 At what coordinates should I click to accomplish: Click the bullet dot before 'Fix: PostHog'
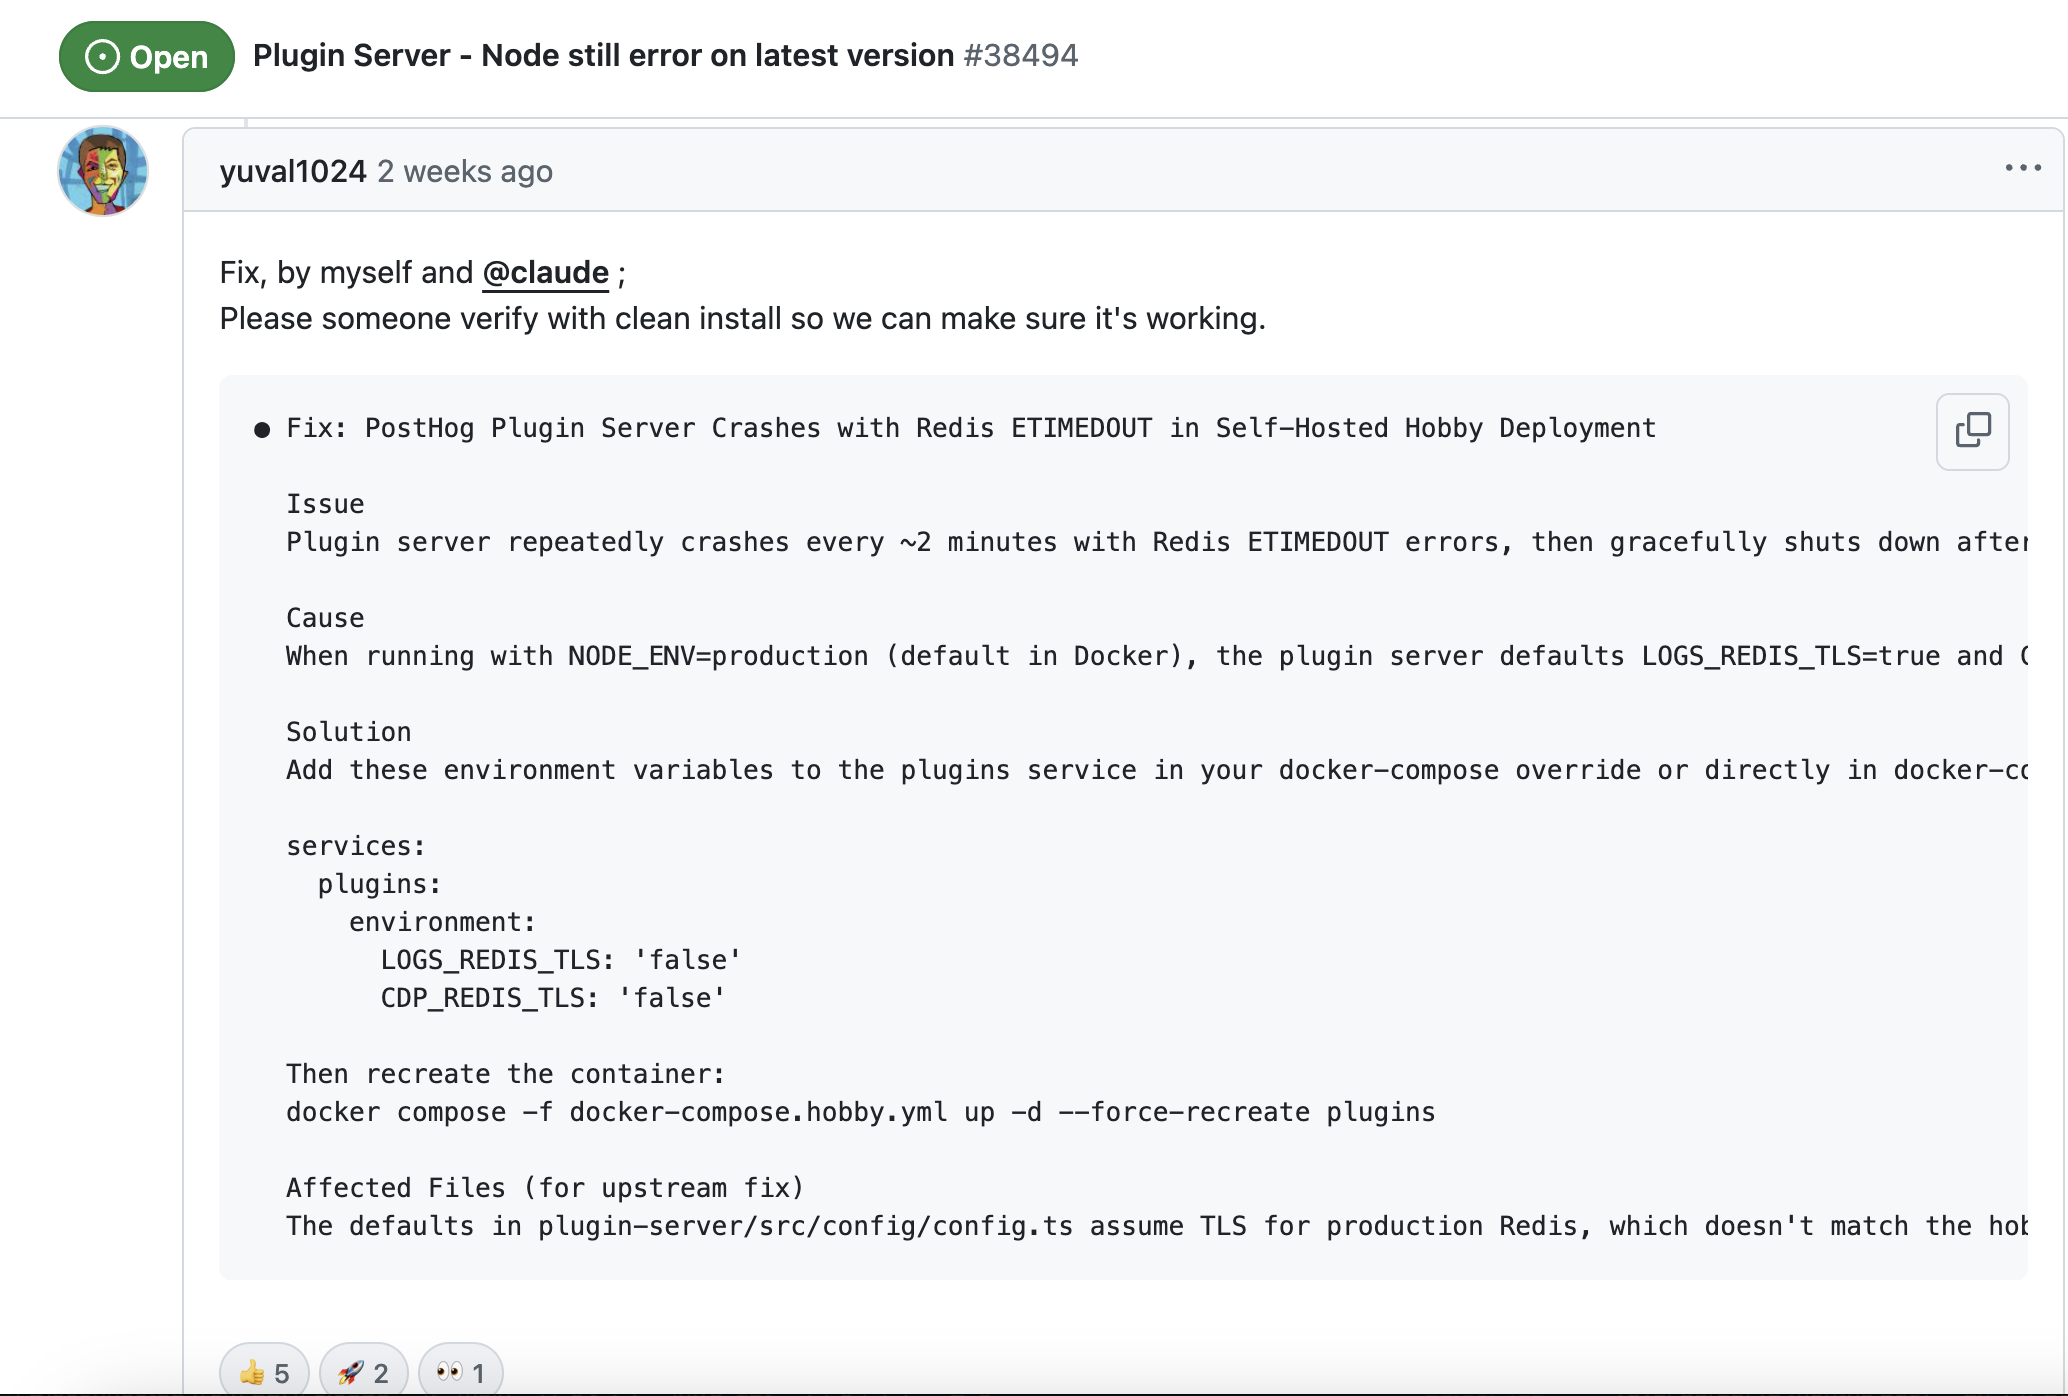click(x=262, y=430)
